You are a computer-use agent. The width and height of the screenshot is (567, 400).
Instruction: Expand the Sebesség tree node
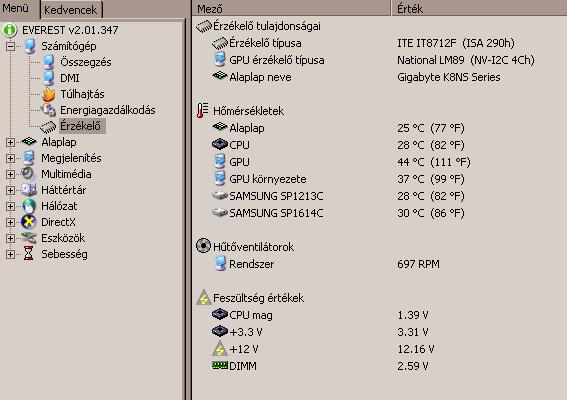10,254
